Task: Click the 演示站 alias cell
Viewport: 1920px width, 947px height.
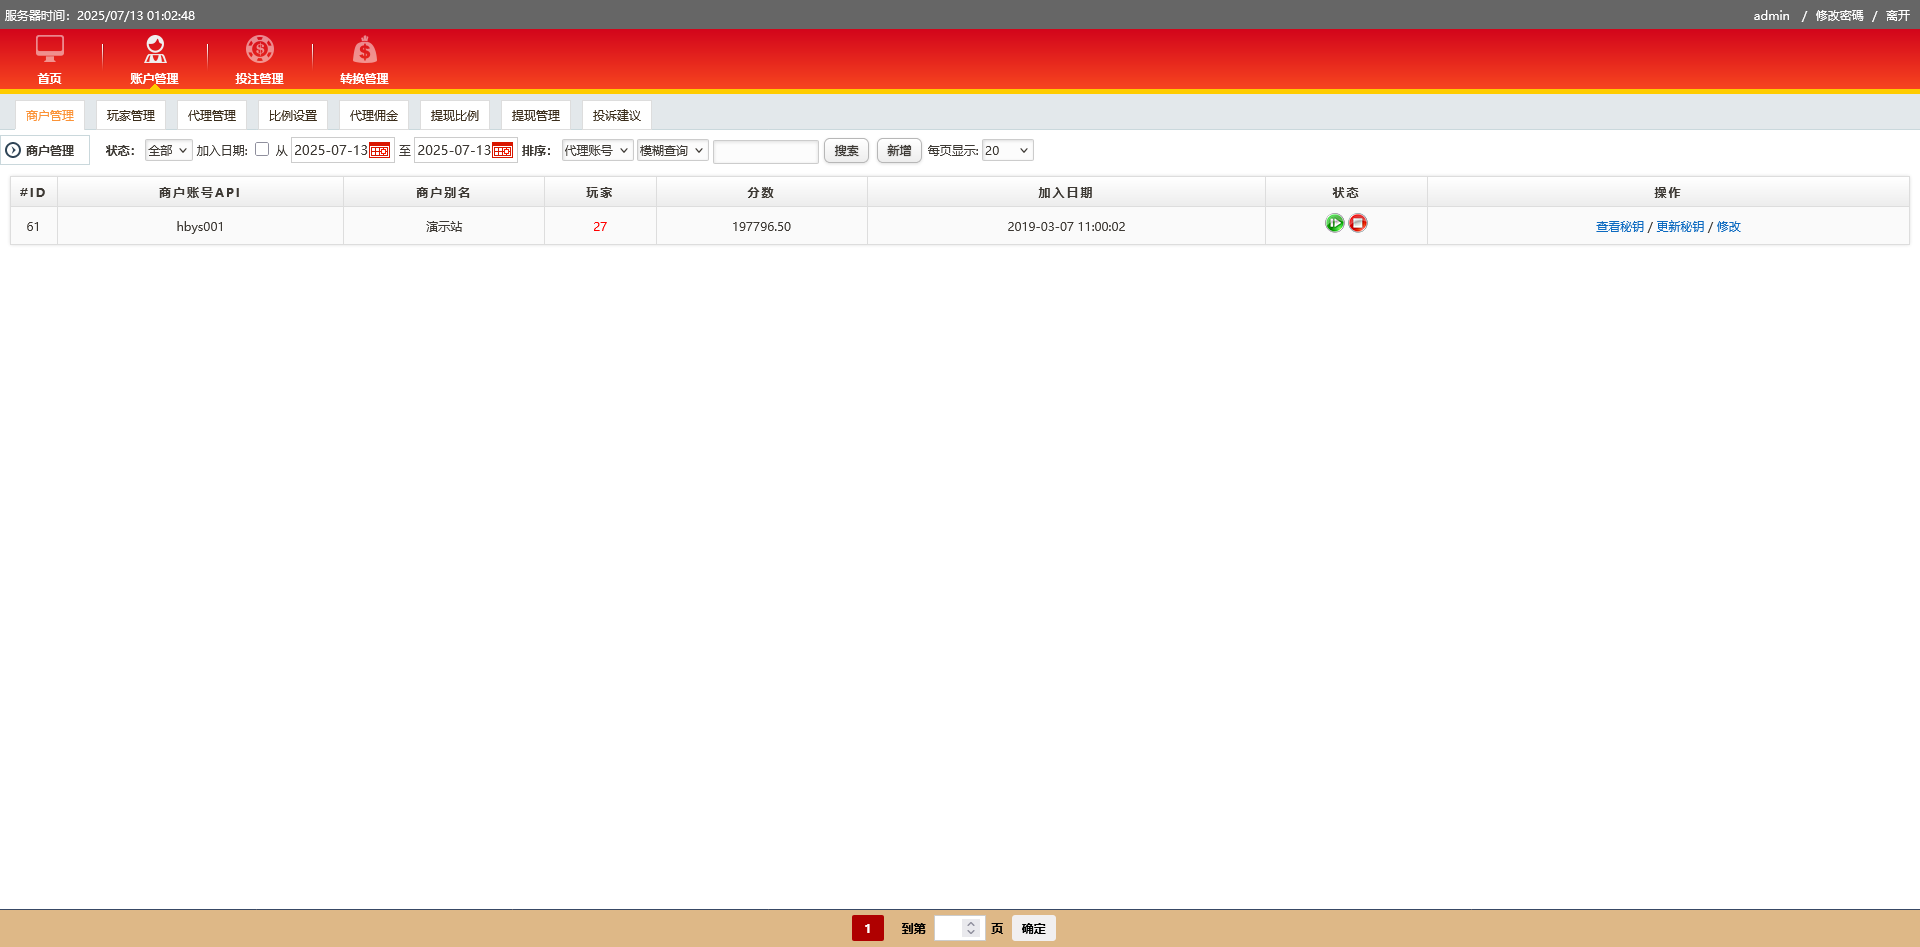Action: click(x=444, y=227)
